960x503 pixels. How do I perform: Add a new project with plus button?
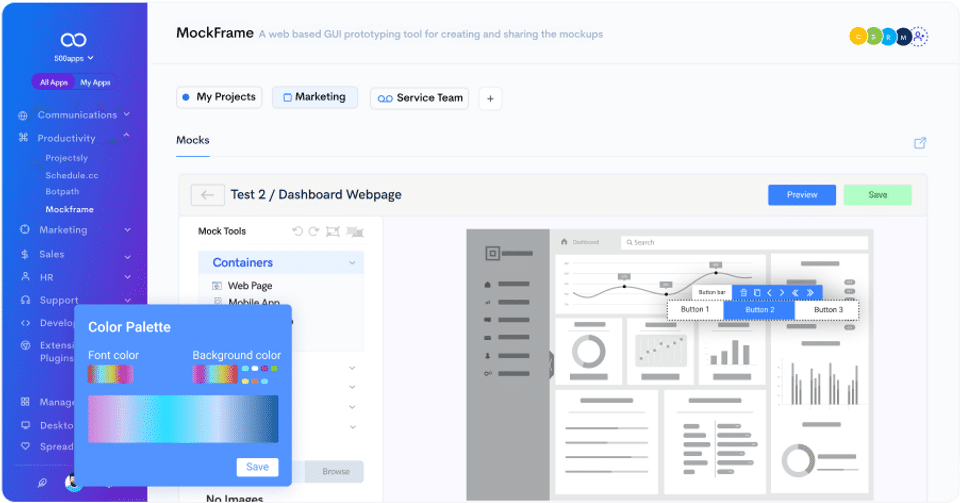[x=490, y=99]
